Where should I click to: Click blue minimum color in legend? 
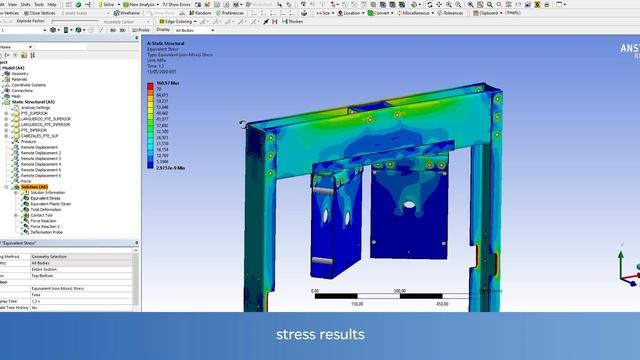[150, 165]
